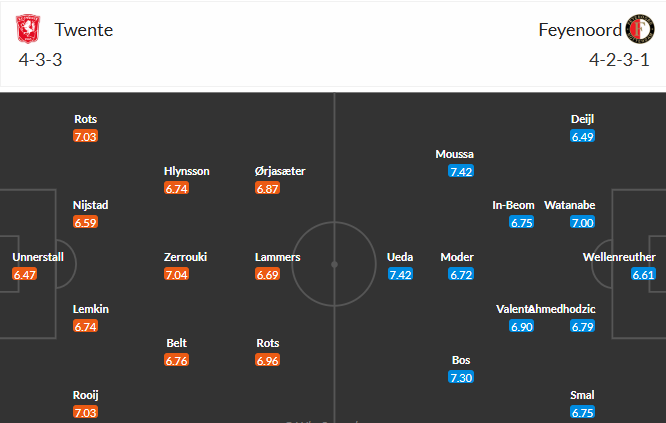This screenshot has height=423, width=666.
Task: Select goalkeeper Unnerstall on the pitch
Action: coord(38,257)
